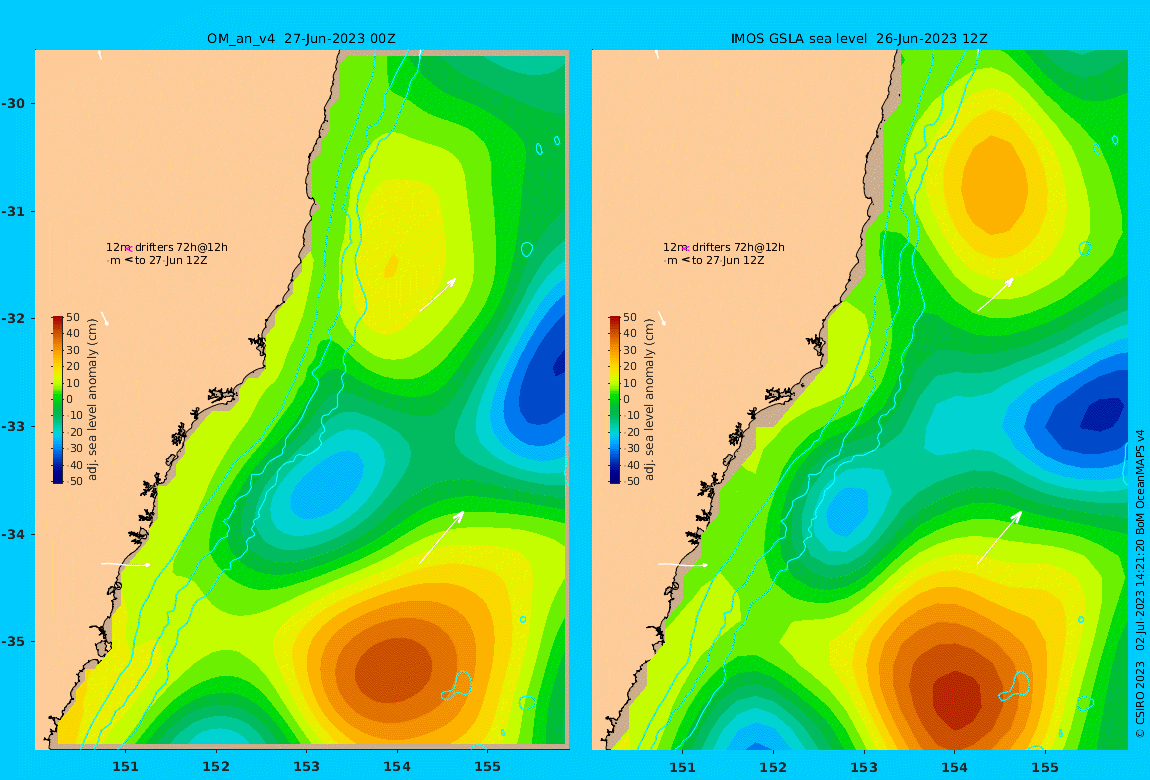Image resolution: width=1150 pixels, height=780 pixels.
Task: Click left map's 'adj. sea level anomaly (cm)' label
Action: click(92, 400)
